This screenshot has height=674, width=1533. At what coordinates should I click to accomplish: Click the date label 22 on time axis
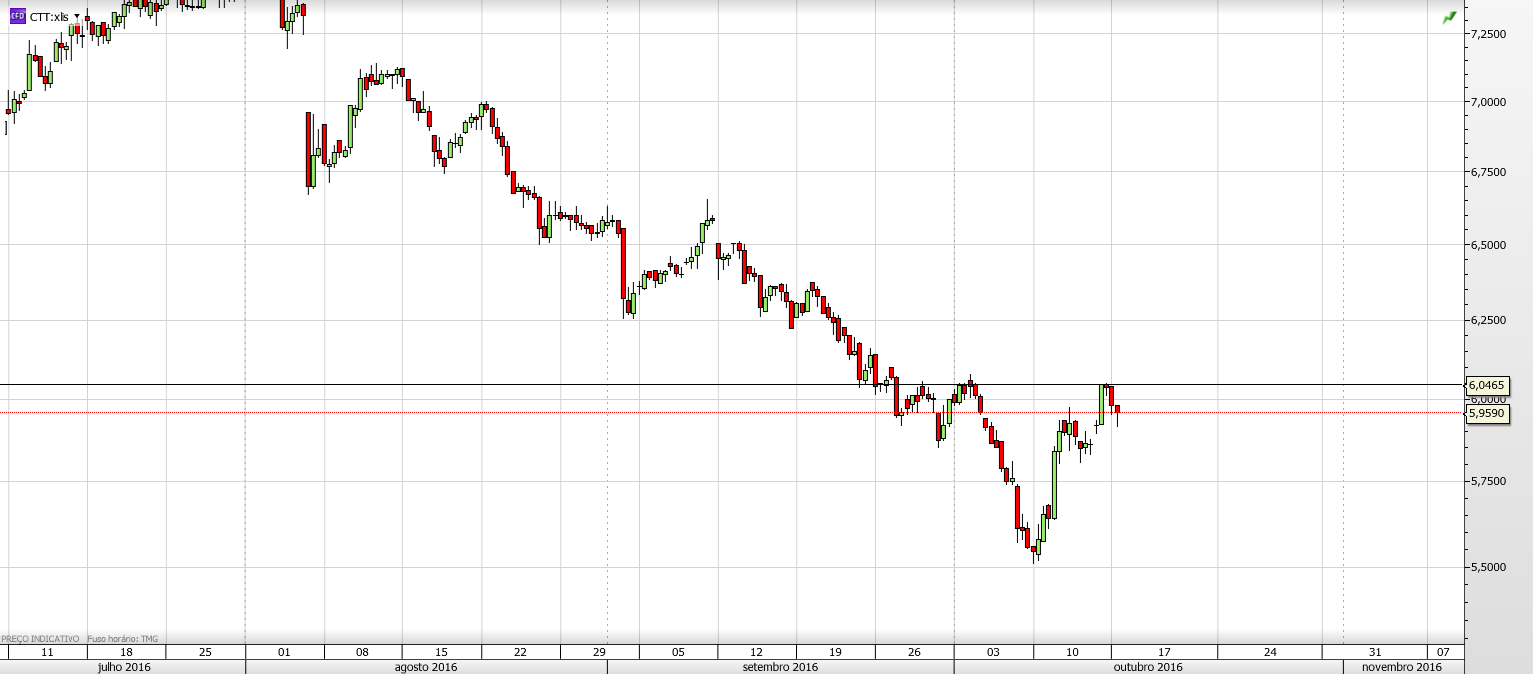click(520, 652)
